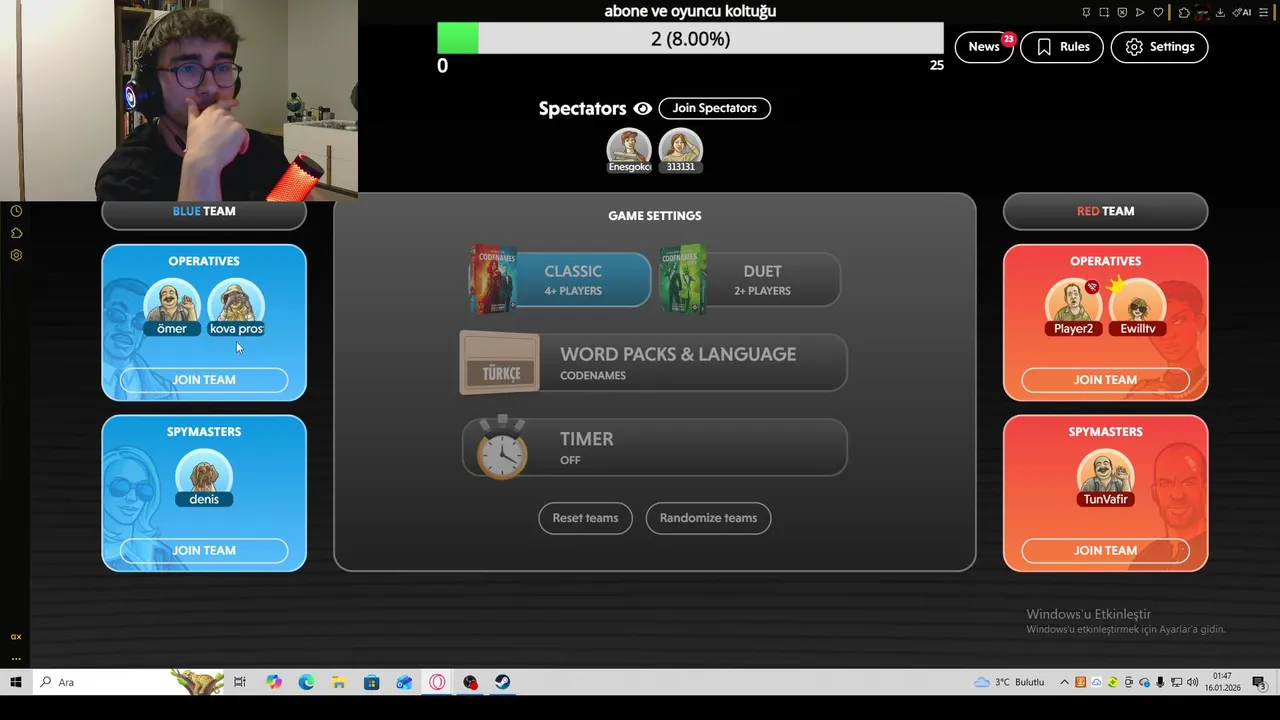The height and width of the screenshot is (720, 1280).
Task: Open the notification center icon
Action: [x=1259, y=683]
